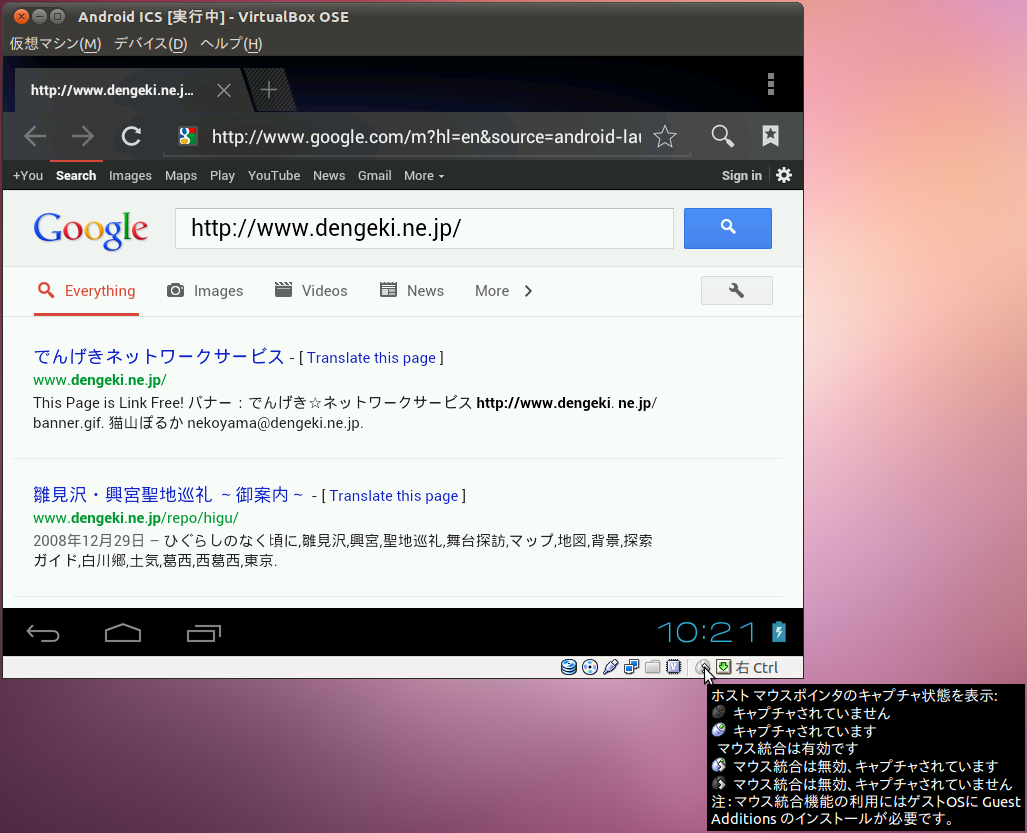Switch to the Images search tab
The width and height of the screenshot is (1027, 833).
[205, 291]
